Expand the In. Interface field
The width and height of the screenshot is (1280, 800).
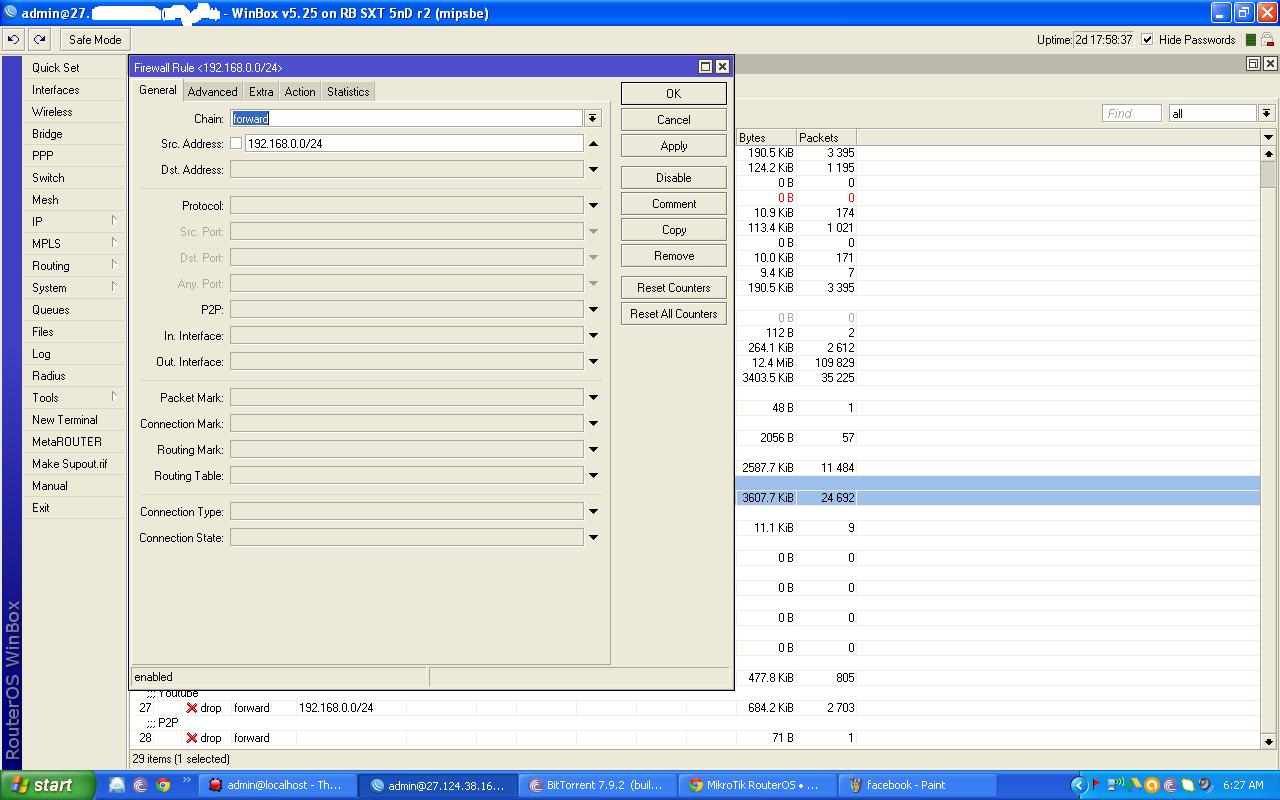[593, 335]
